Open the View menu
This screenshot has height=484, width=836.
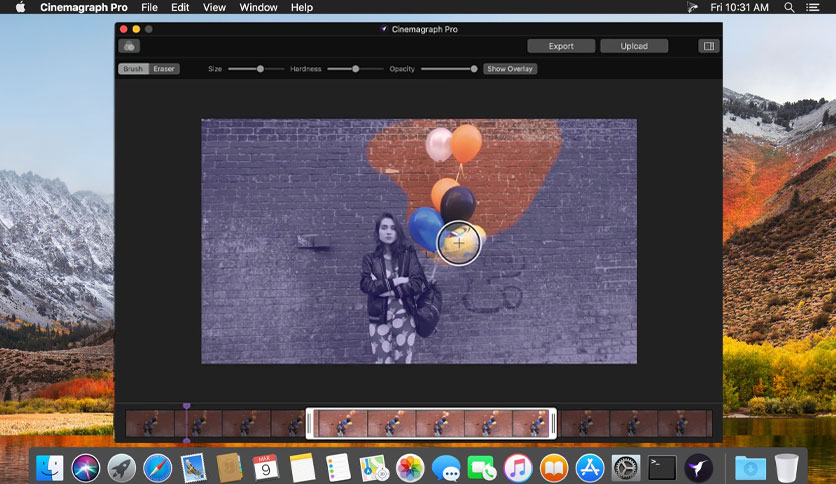[x=214, y=7]
